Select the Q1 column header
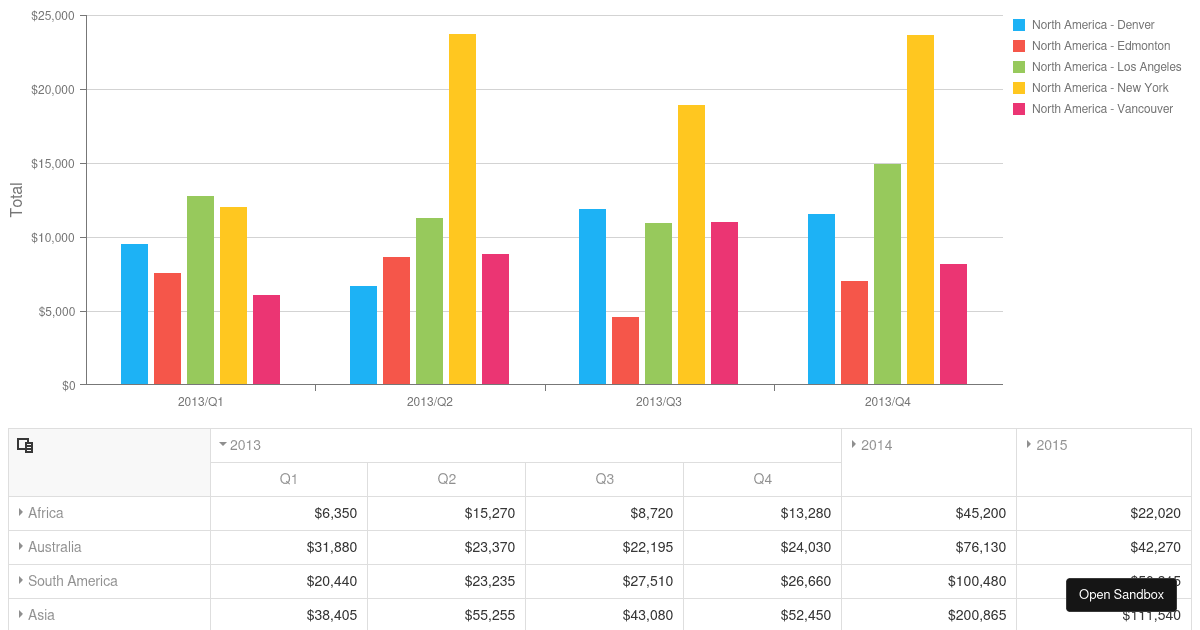Viewport: 1200px width, 630px height. pos(289,479)
